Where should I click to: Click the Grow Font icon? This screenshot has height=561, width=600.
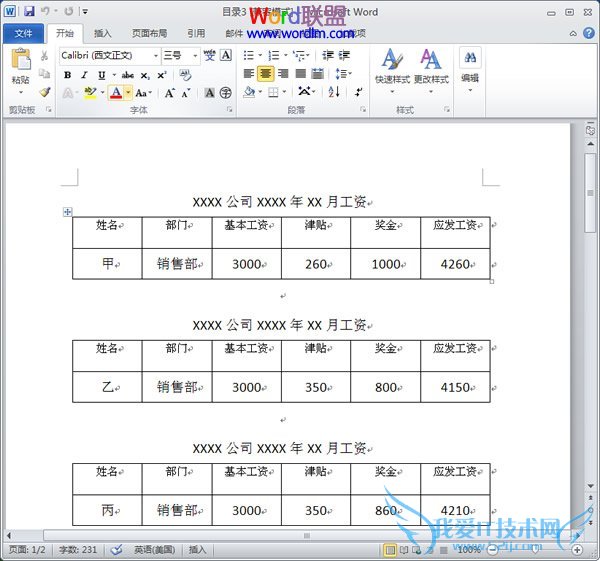point(170,93)
